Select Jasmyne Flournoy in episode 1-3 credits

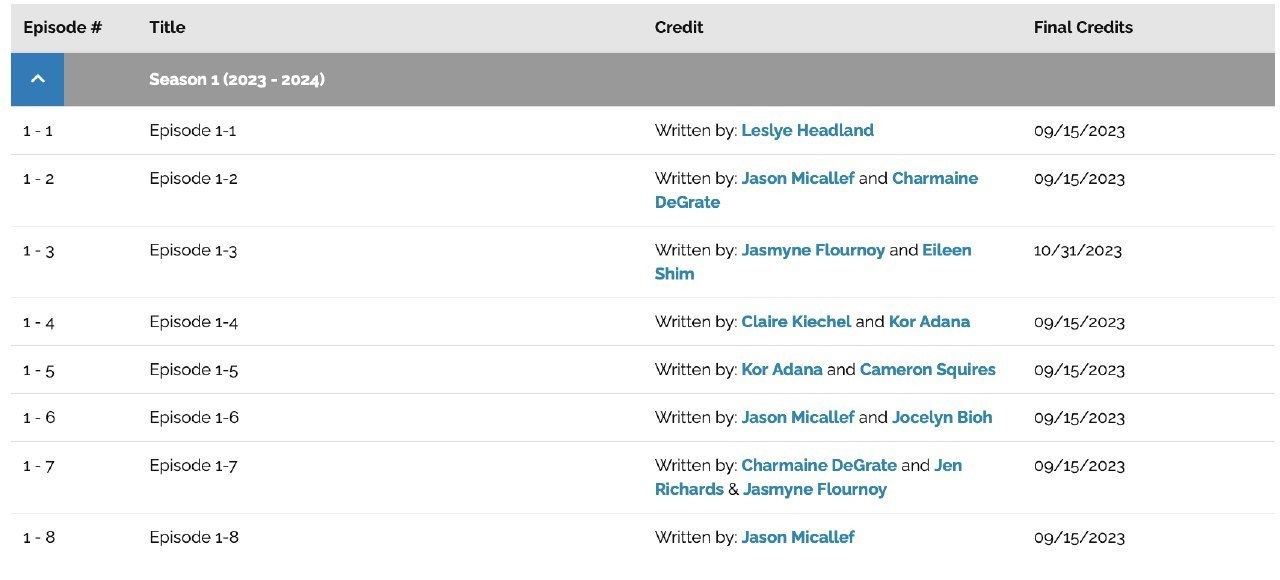click(813, 250)
